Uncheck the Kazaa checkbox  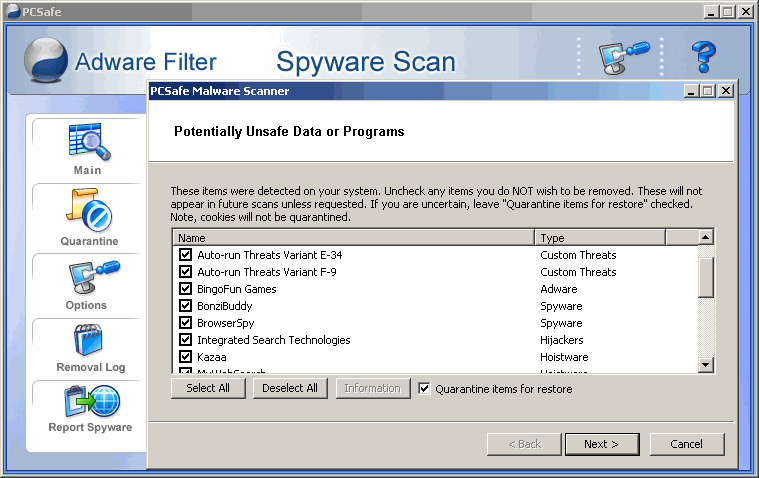(x=185, y=356)
